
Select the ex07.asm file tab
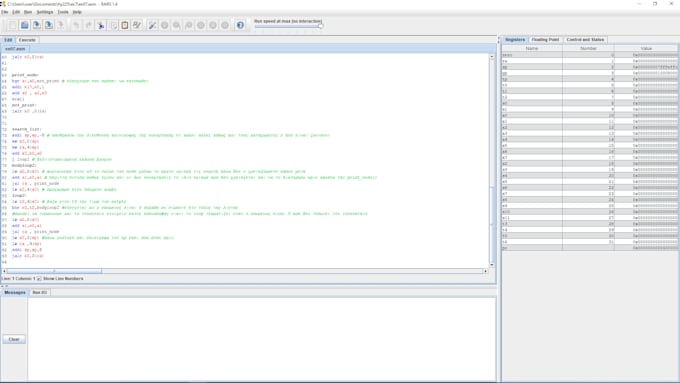pyautogui.click(x=15, y=49)
